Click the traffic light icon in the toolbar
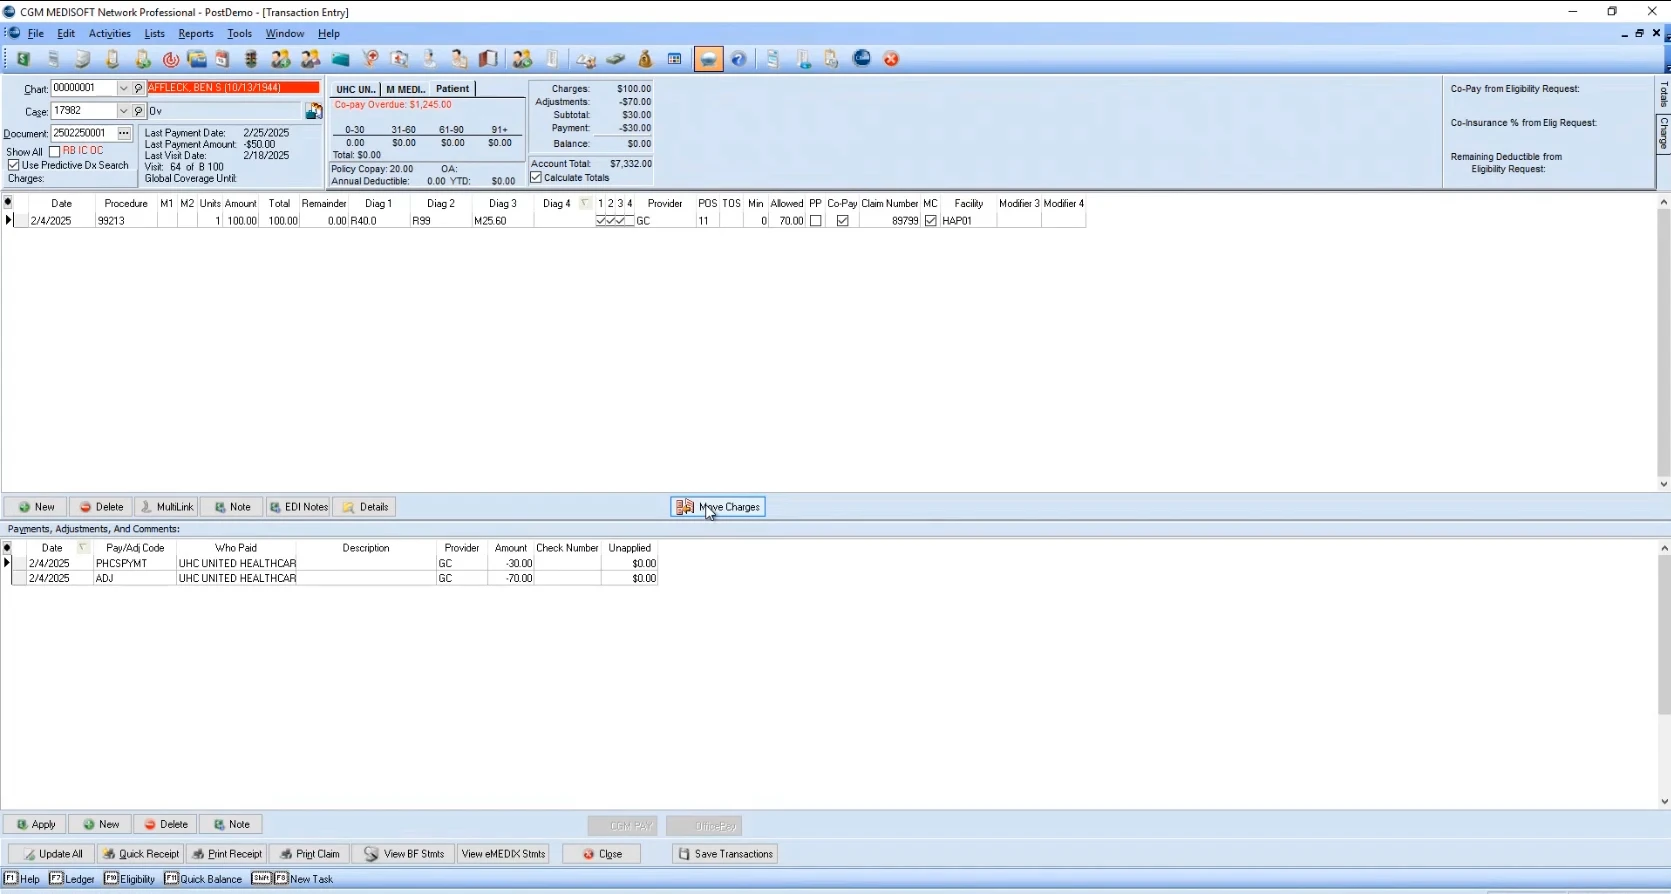The image size is (1671, 894). (x=251, y=59)
